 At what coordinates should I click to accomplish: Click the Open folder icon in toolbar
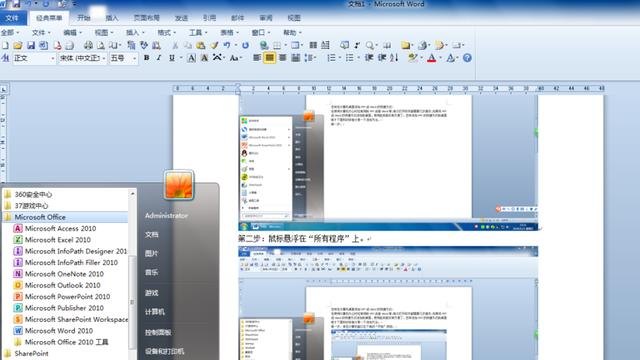click(x=18, y=45)
